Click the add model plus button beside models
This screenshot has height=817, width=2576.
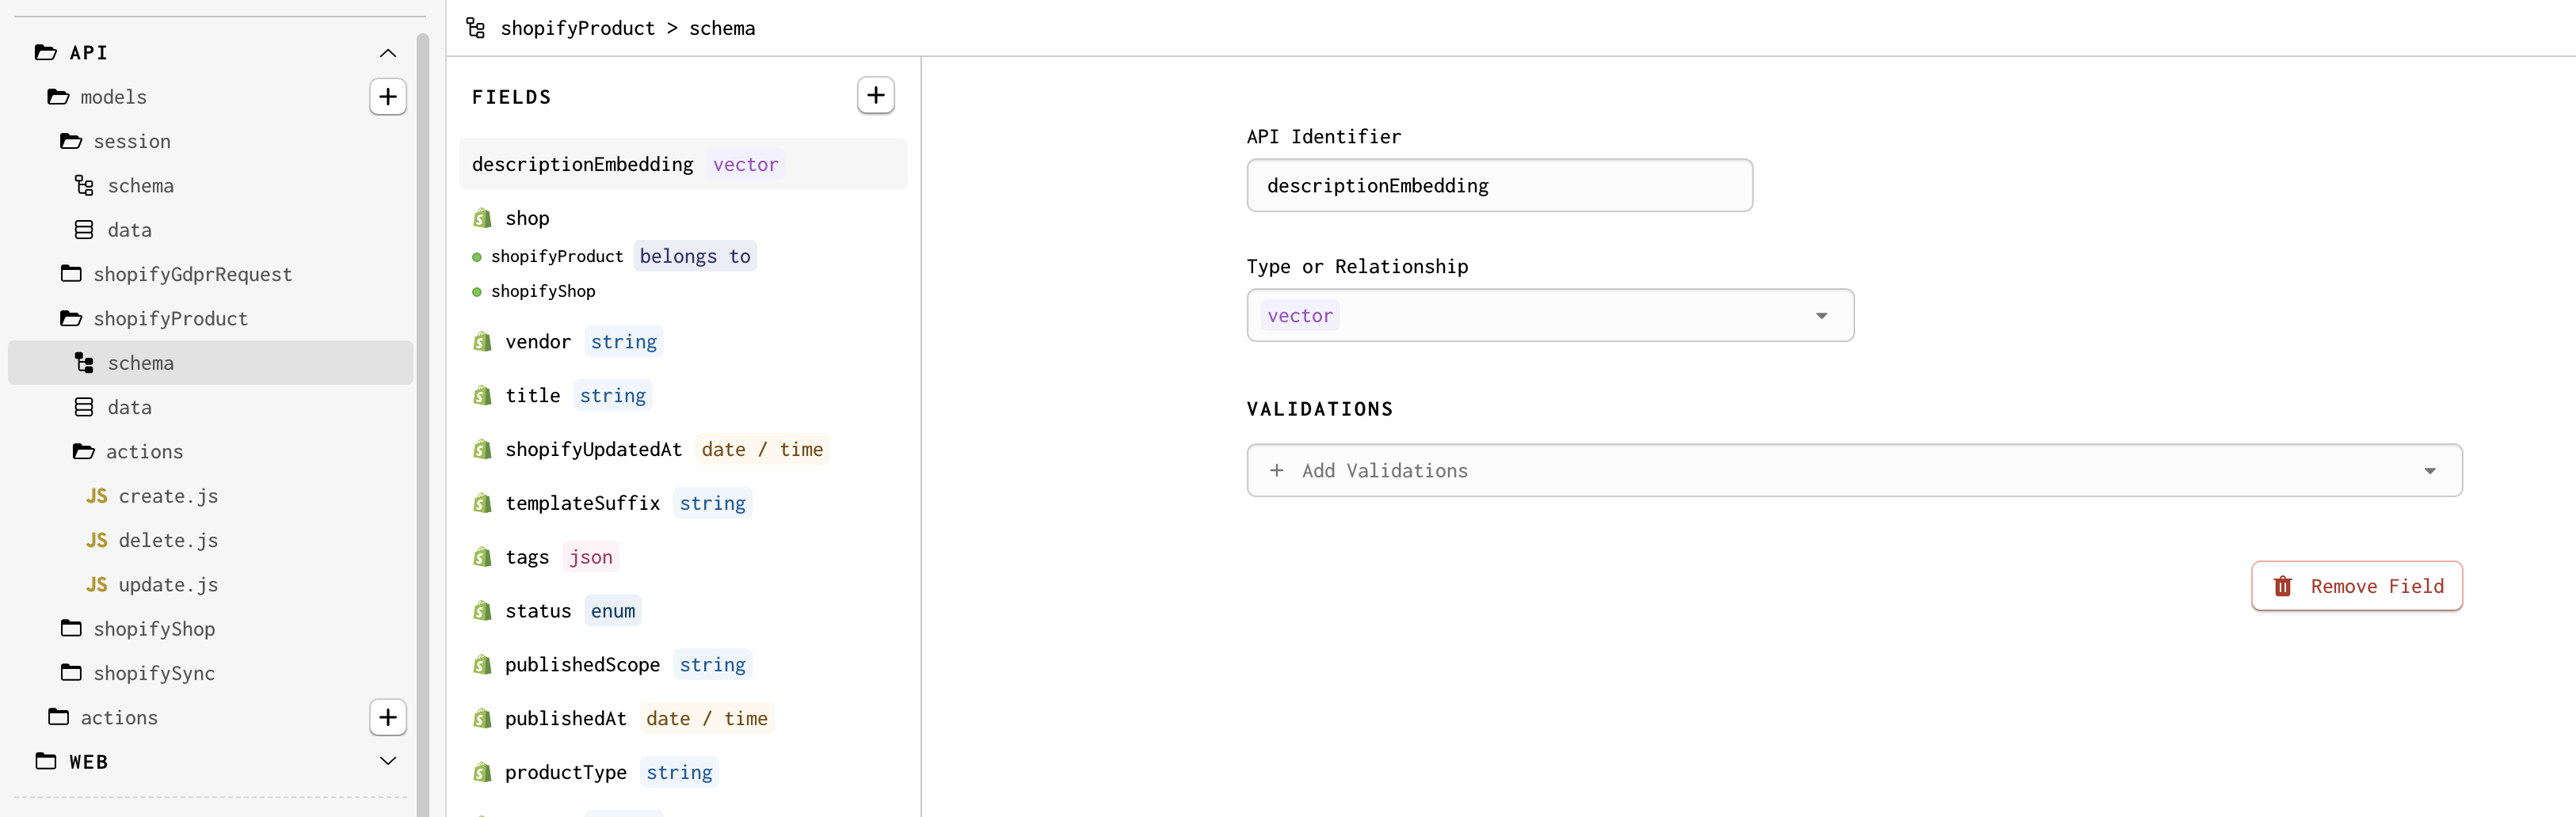pyautogui.click(x=388, y=97)
